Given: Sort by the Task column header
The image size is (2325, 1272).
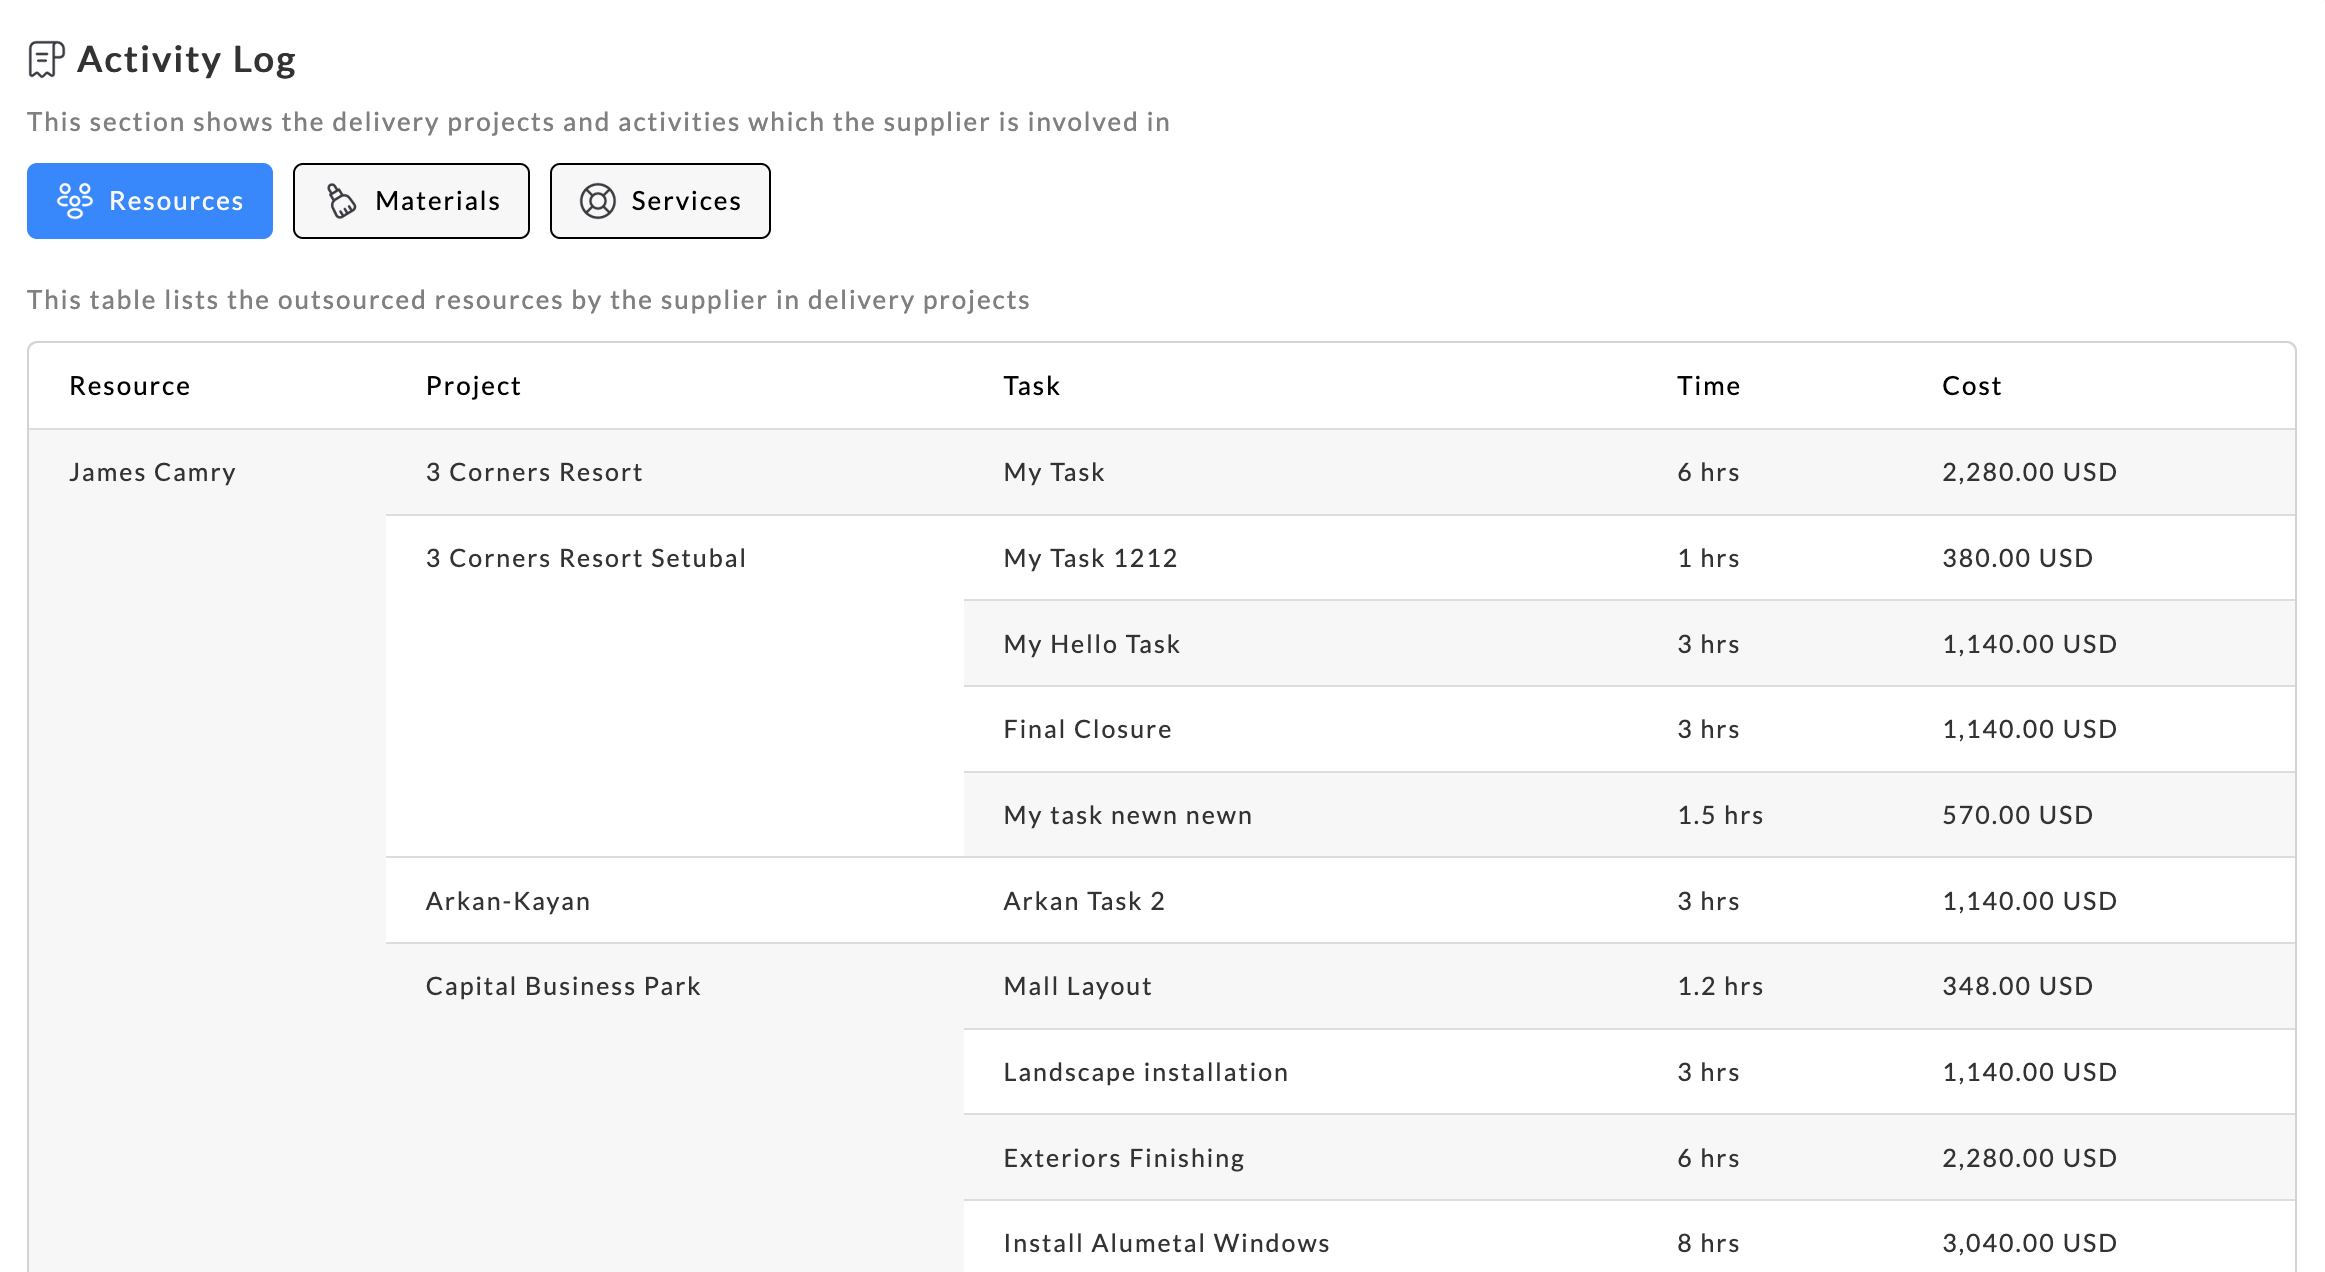Looking at the screenshot, I should click(1031, 386).
